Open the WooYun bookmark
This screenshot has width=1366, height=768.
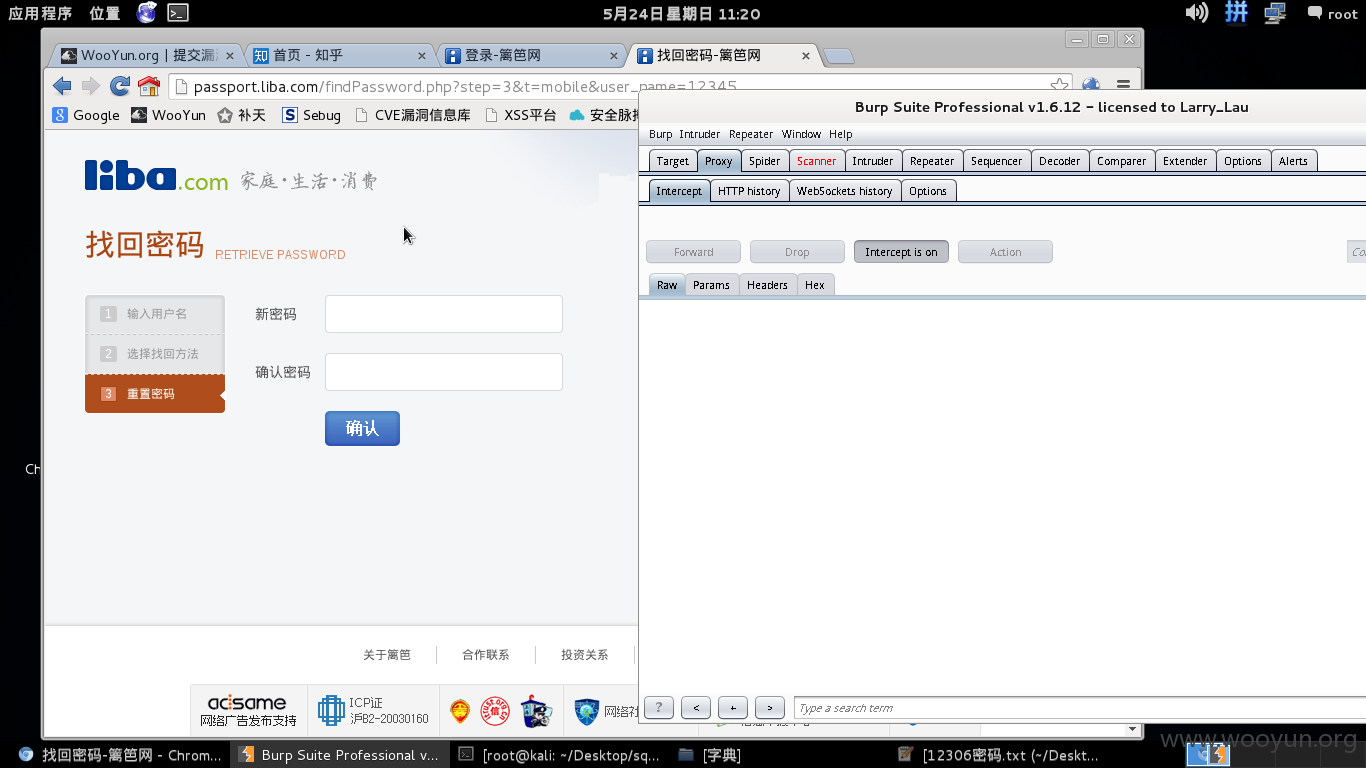coord(168,115)
